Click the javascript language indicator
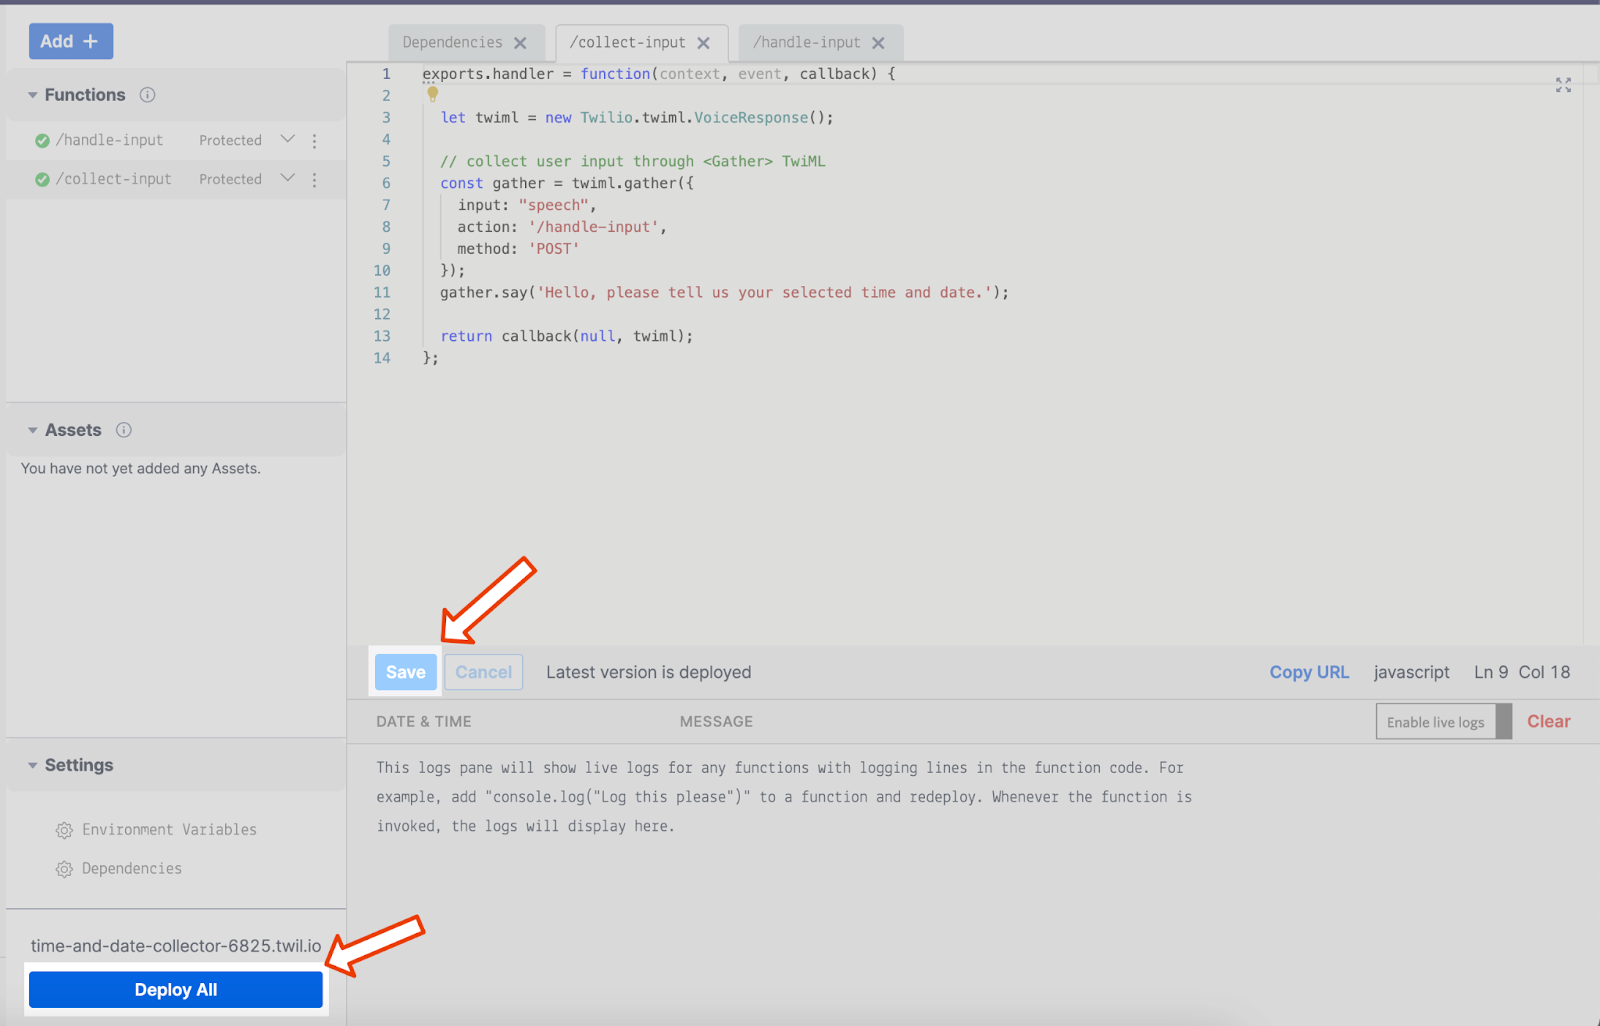 (x=1411, y=672)
